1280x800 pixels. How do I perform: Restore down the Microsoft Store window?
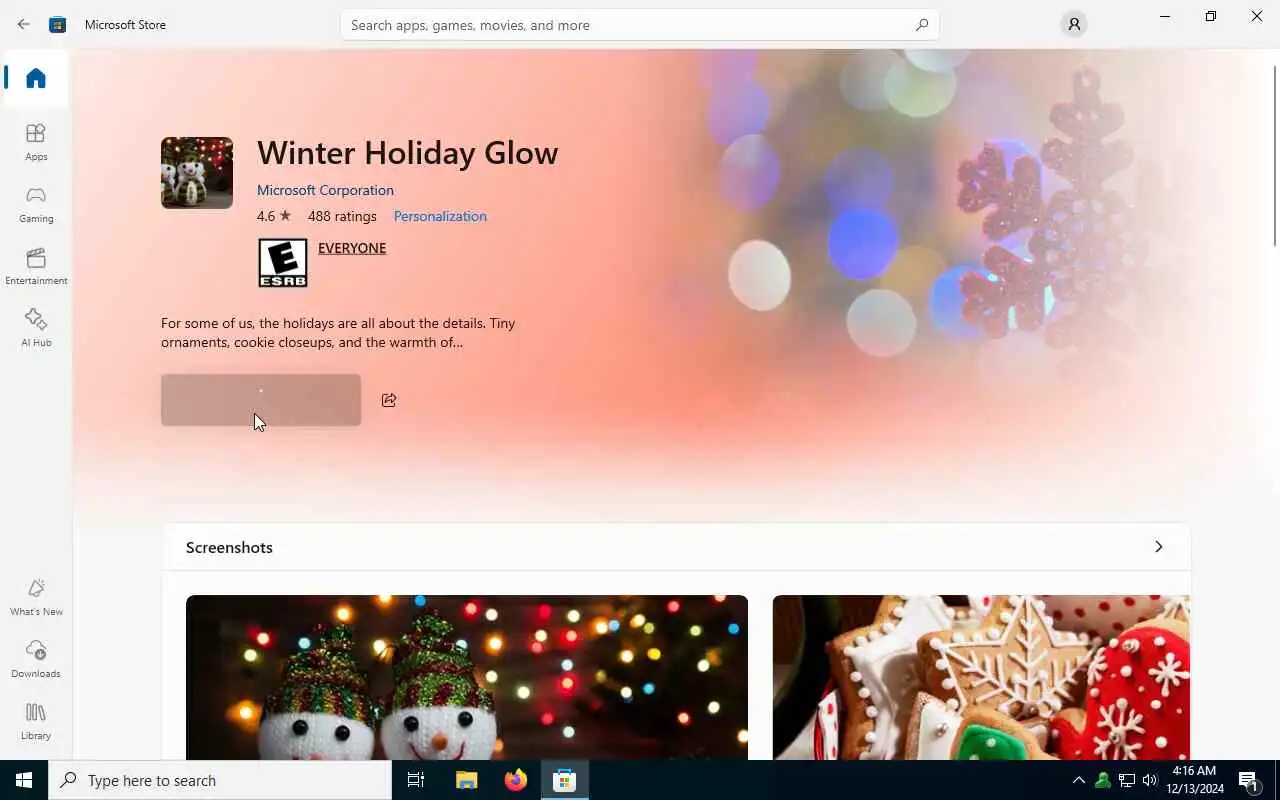coord(1211,16)
